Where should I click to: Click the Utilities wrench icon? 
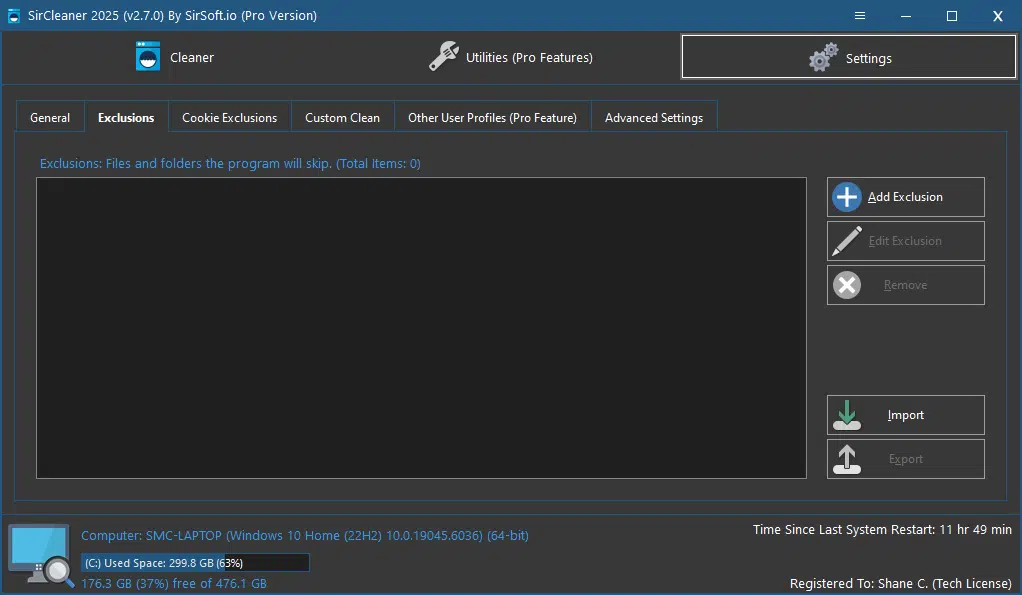tap(444, 56)
